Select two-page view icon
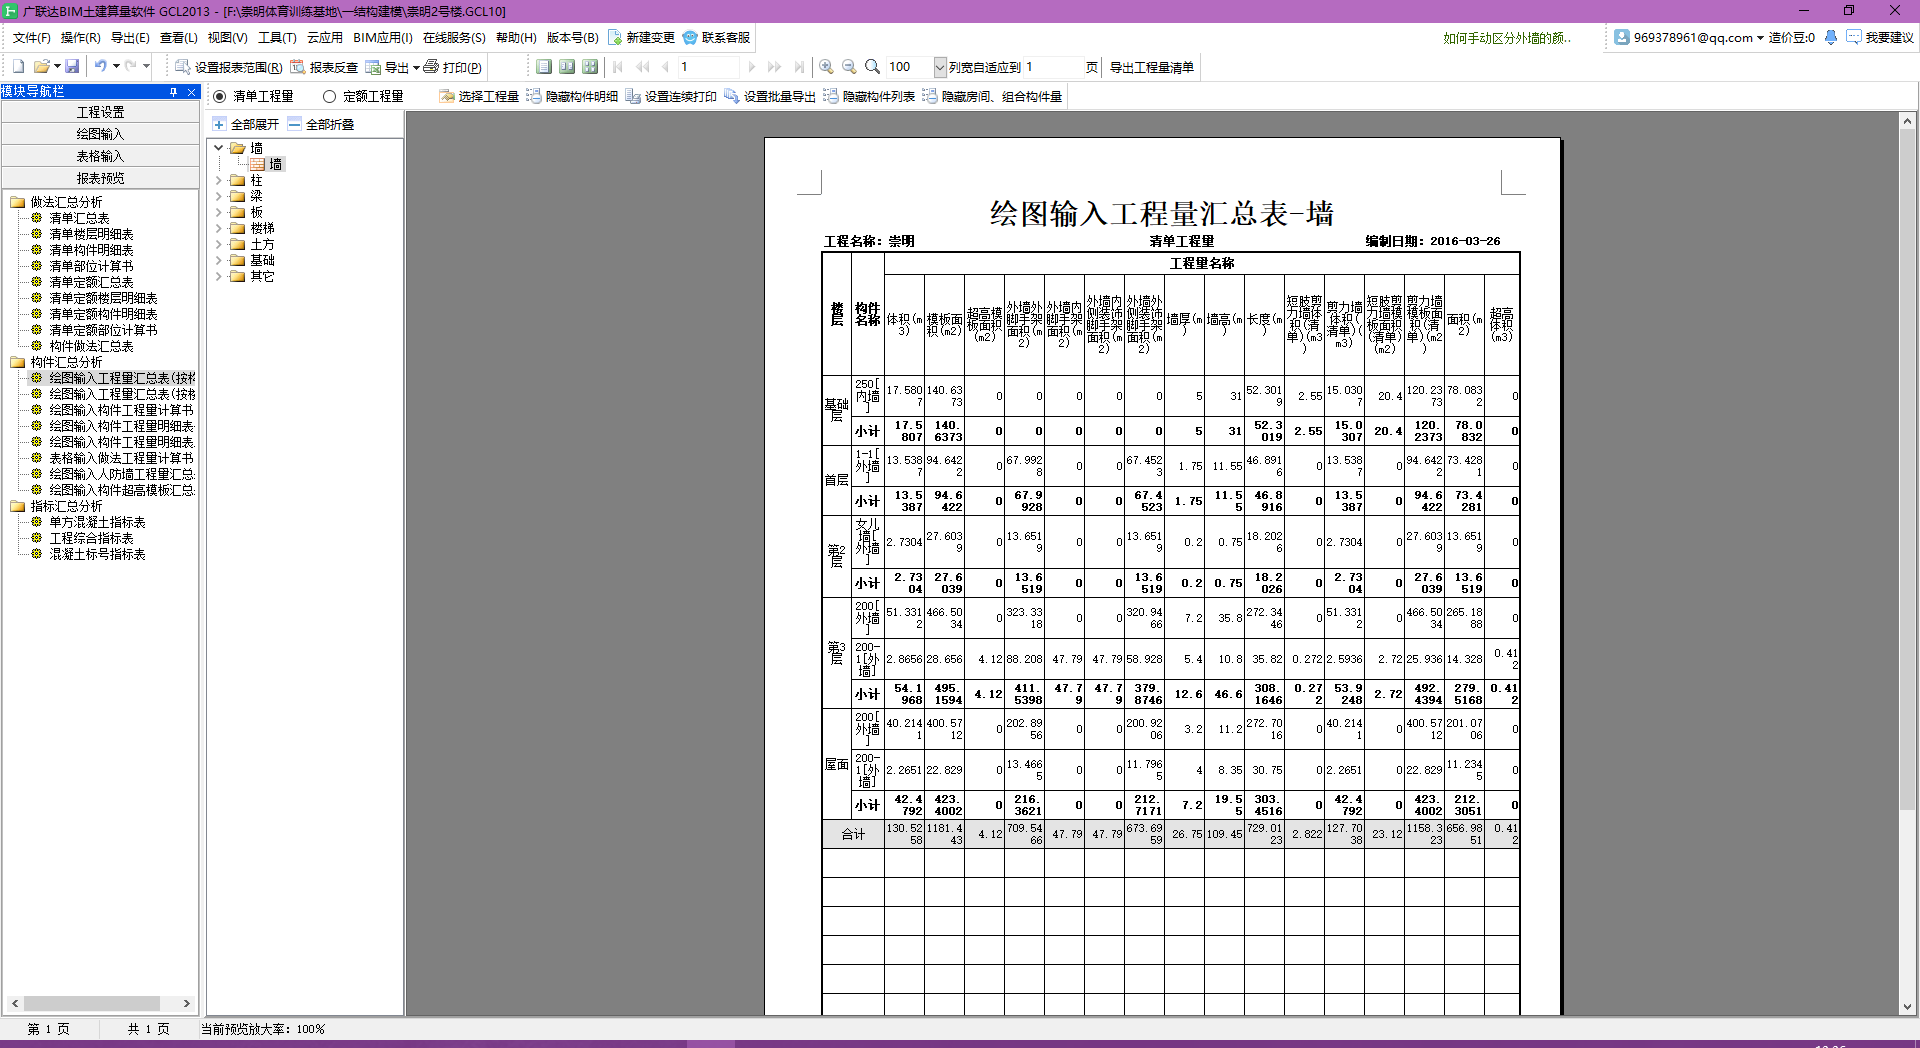This screenshot has height=1048, width=1920. 567,67
